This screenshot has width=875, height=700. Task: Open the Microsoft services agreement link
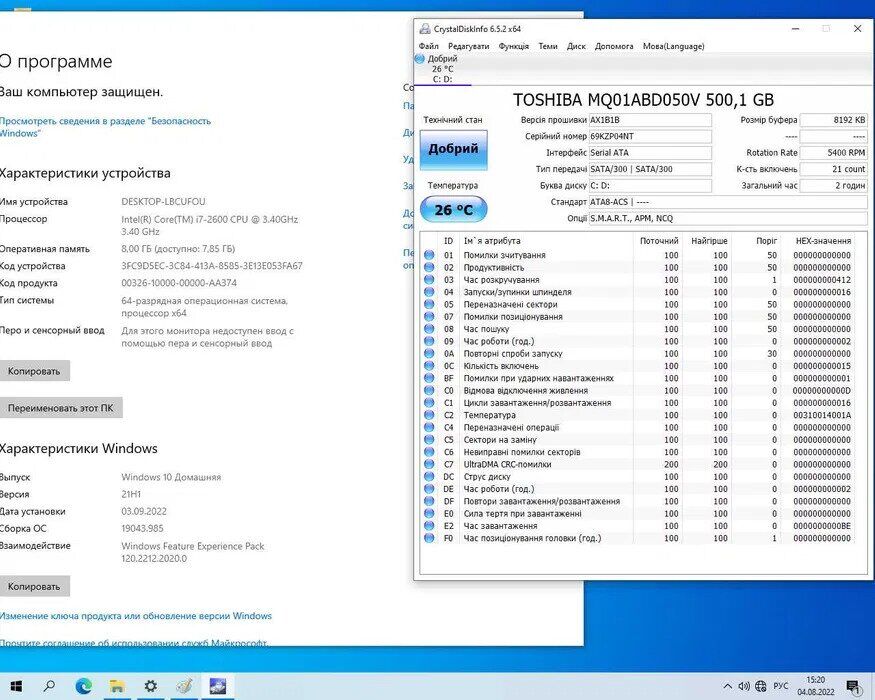click(x=133, y=643)
